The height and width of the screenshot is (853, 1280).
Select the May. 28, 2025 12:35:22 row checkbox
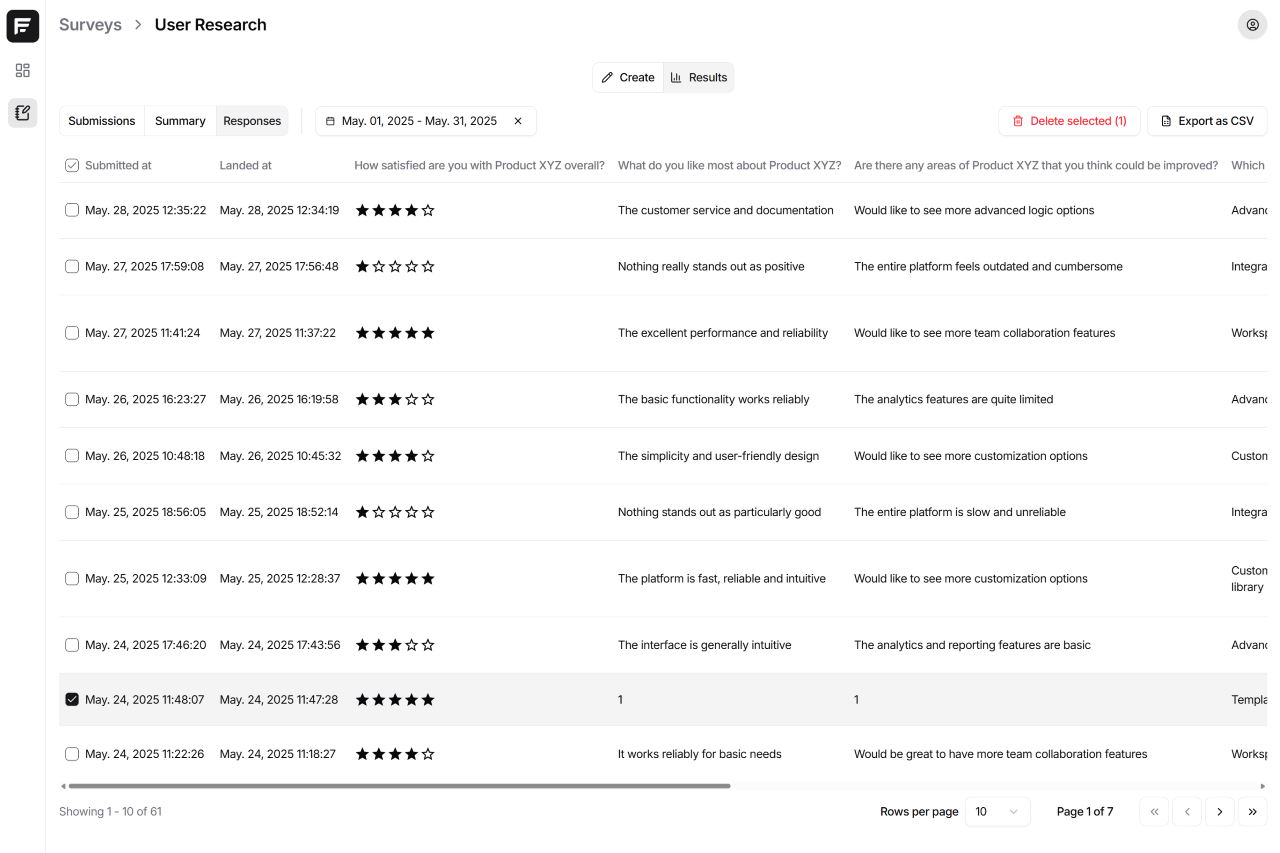72,211
